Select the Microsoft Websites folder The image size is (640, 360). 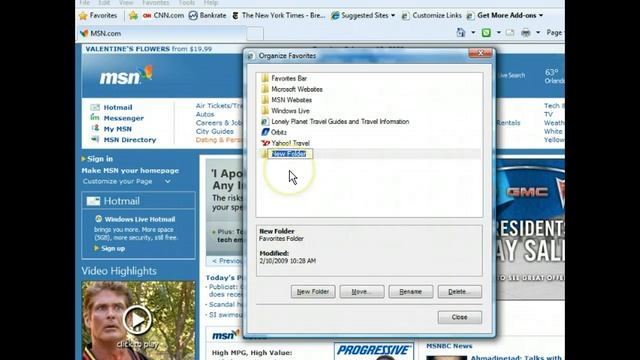point(297,89)
